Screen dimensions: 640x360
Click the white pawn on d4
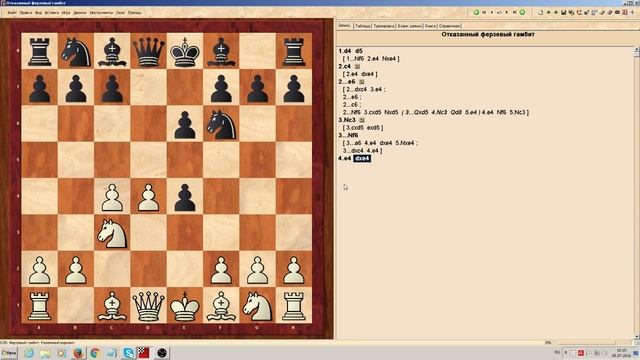coord(148,197)
